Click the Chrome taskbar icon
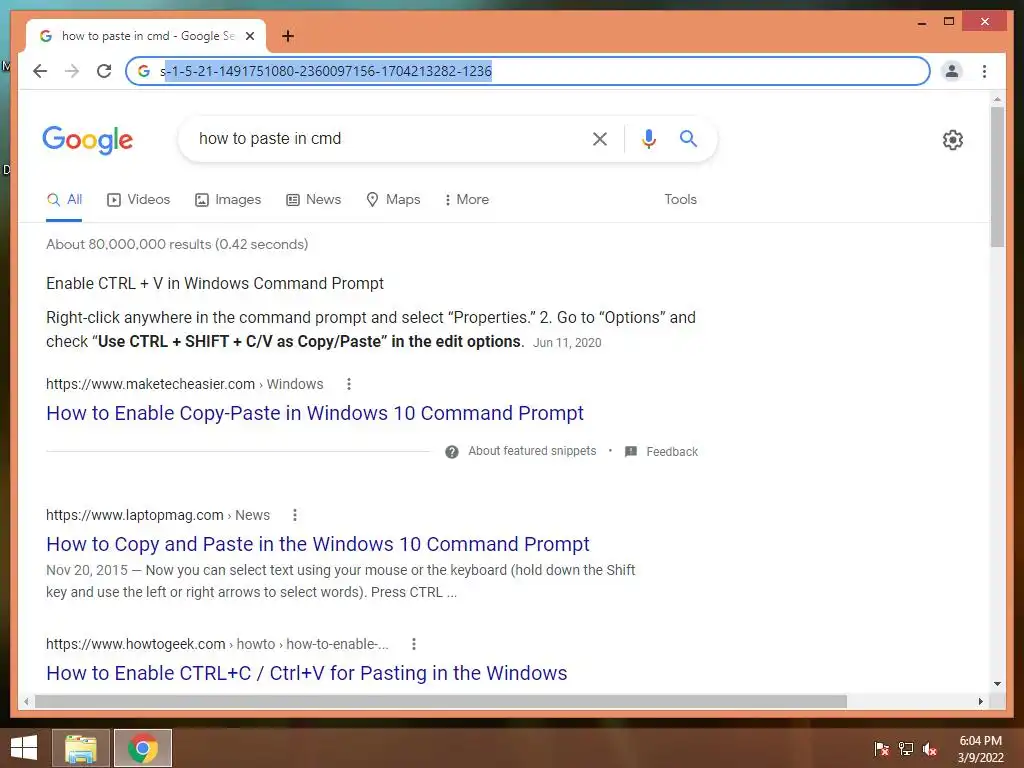 point(143,748)
